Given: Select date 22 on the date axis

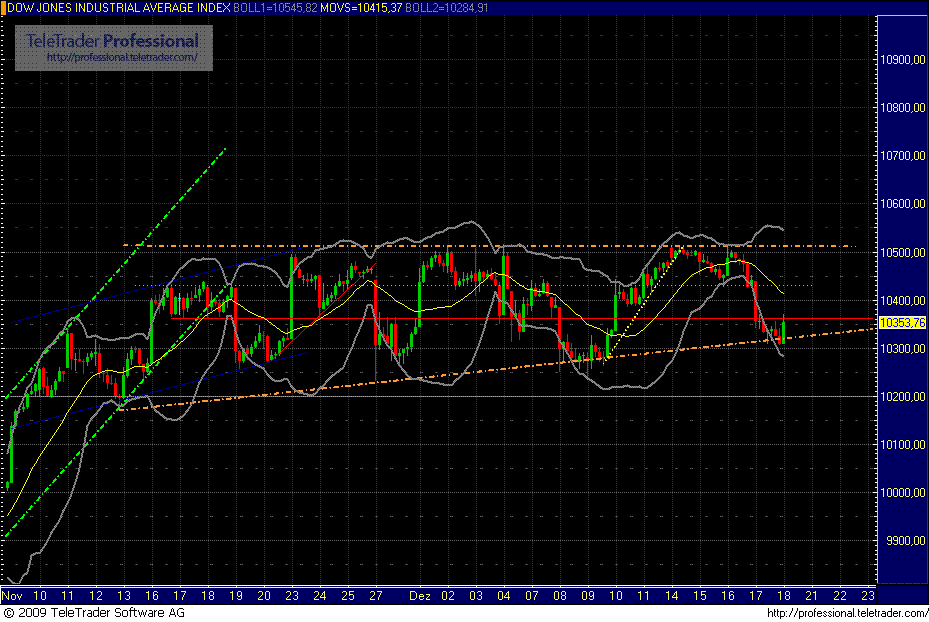Looking at the screenshot, I should point(840,595).
